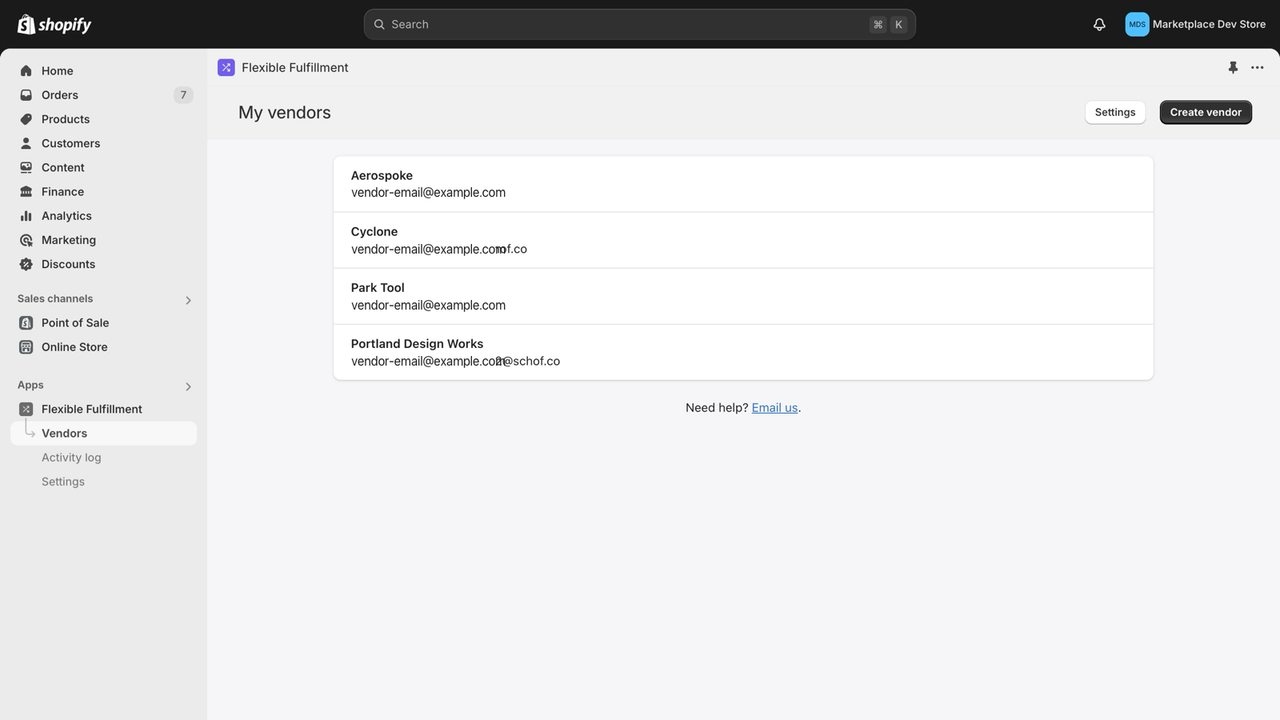1280x720 pixels.
Task: Click the Search field
Action: click(640, 24)
